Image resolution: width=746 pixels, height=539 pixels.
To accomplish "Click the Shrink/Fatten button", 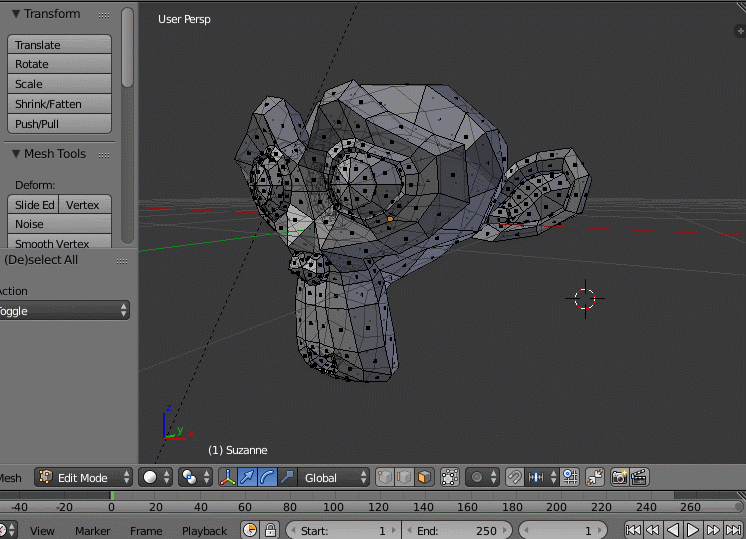I will 59,104.
